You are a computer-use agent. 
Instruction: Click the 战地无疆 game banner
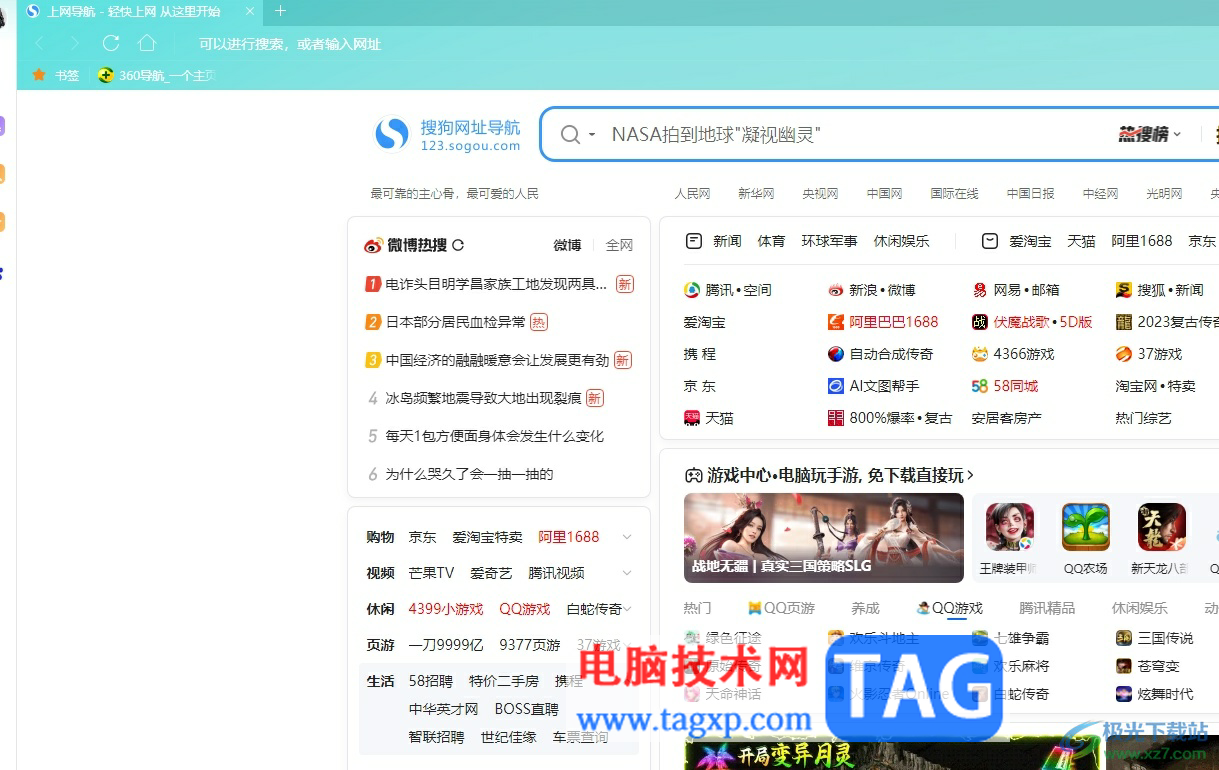point(824,538)
